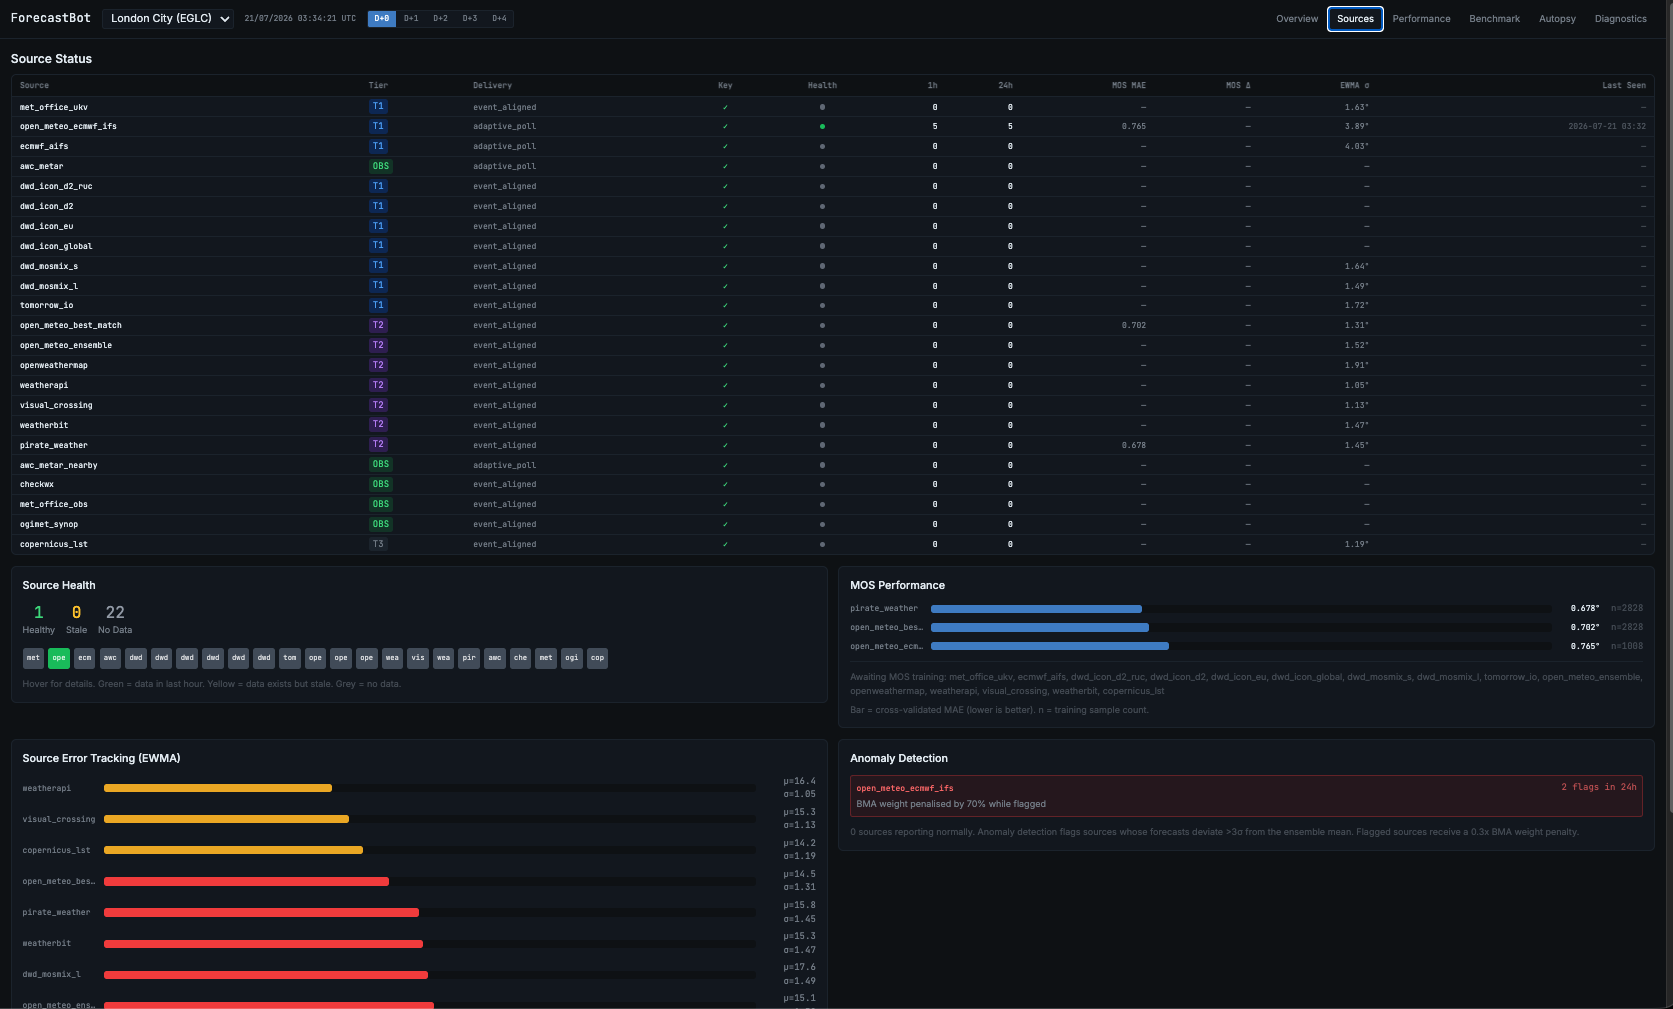
Task: Click the 'pir' source health chip
Action: tap(469, 658)
